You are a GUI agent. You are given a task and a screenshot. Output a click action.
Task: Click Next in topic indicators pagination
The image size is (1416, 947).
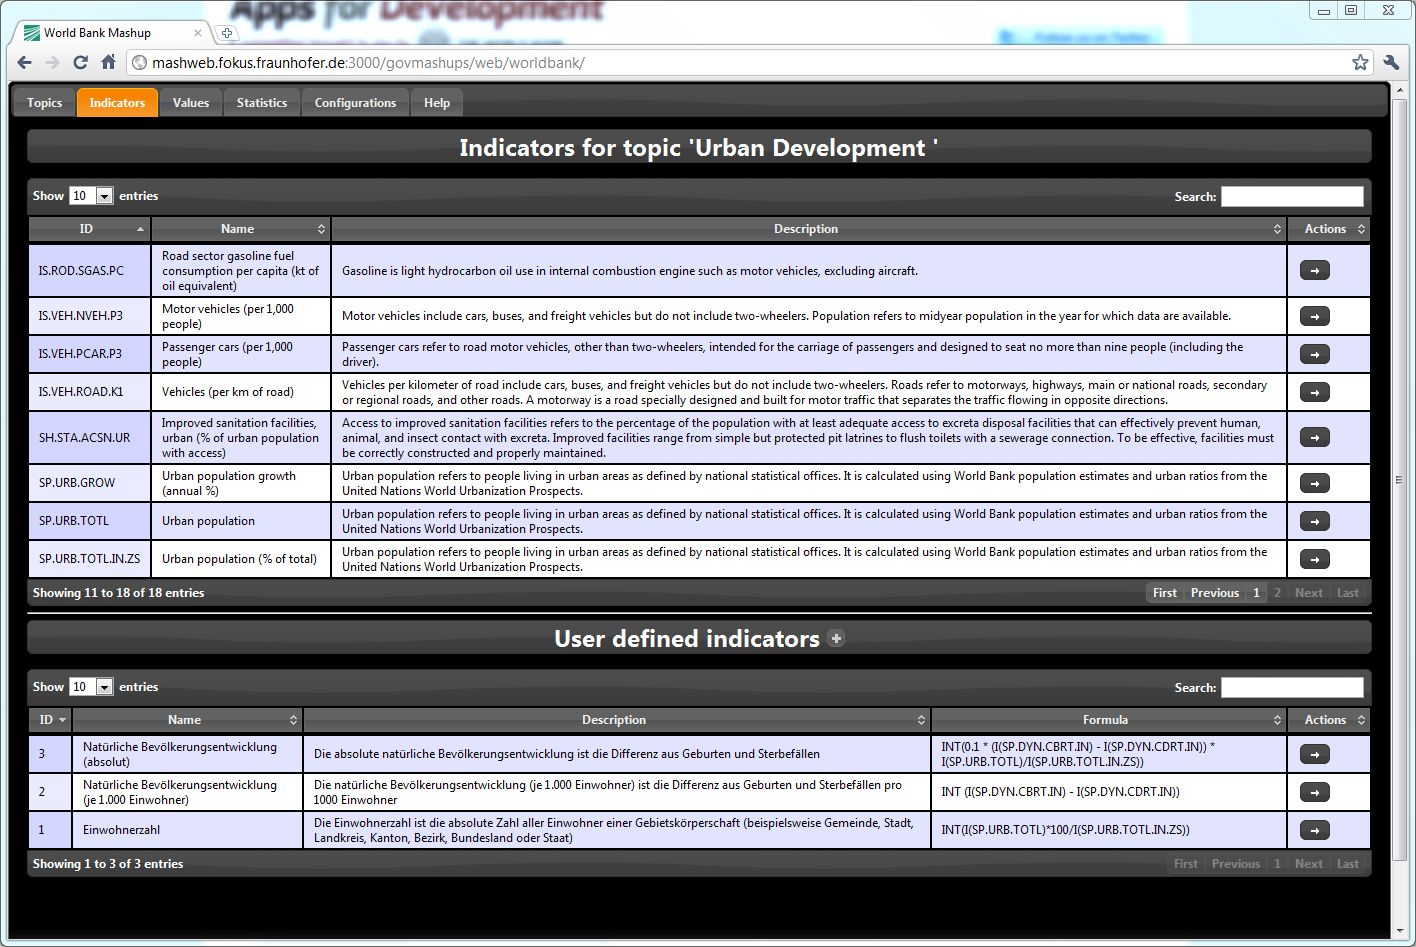tap(1309, 593)
